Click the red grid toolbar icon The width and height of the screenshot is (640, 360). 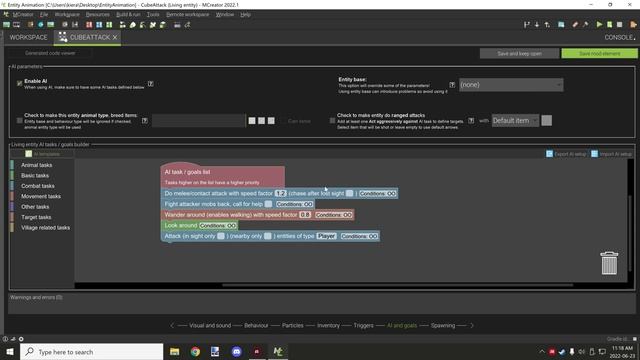(x=89, y=24)
